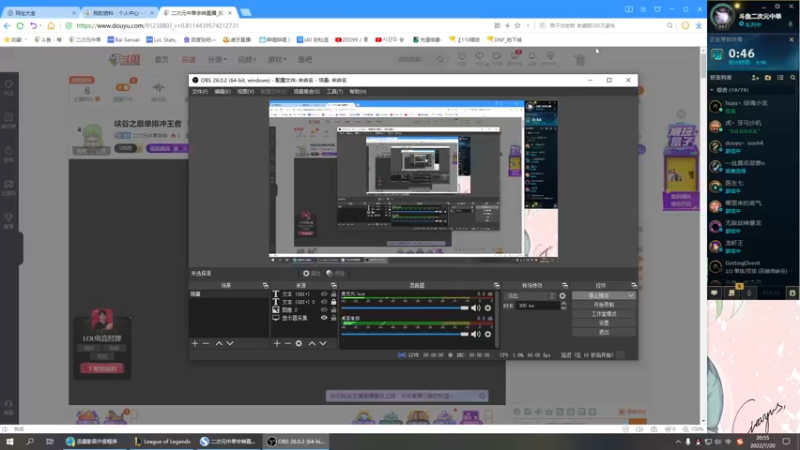Open bookmarks favorites dropdown in browser

15,39
